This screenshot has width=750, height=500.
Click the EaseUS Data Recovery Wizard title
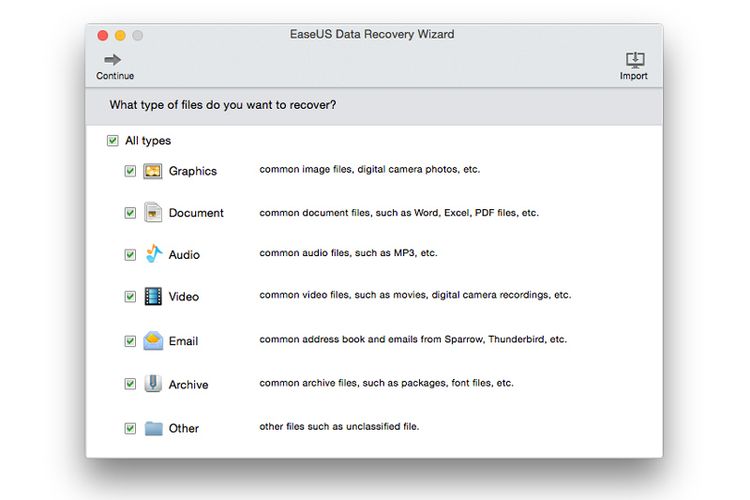(372, 34)
